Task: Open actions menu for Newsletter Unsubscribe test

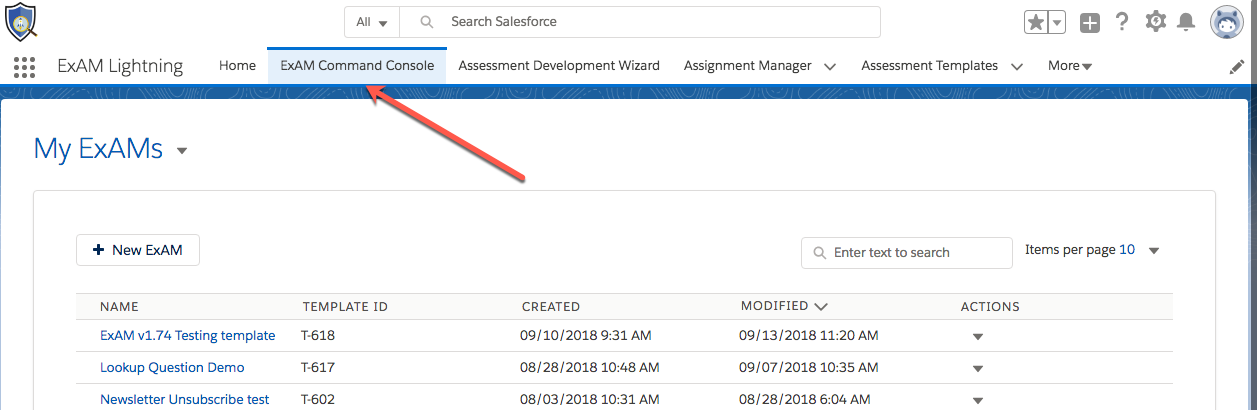Action: pyautogui.click(x=978, y=401)
